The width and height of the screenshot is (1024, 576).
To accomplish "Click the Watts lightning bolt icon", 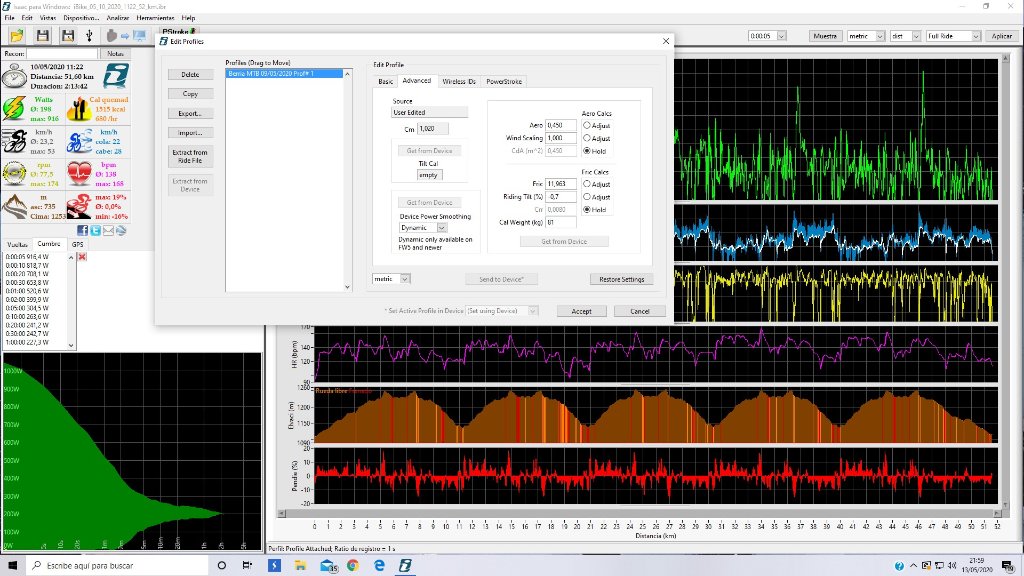I will tap(15, 108).
